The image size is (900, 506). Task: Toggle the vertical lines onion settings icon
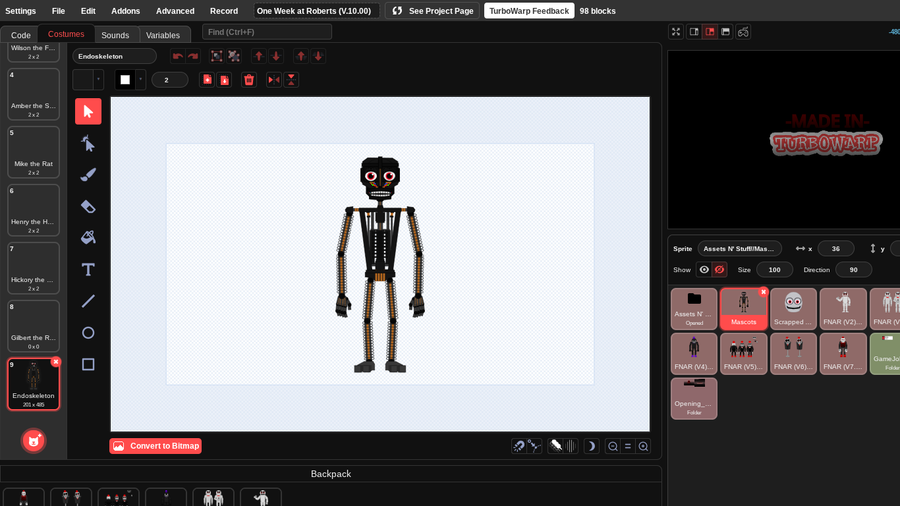tap(571, 446)
